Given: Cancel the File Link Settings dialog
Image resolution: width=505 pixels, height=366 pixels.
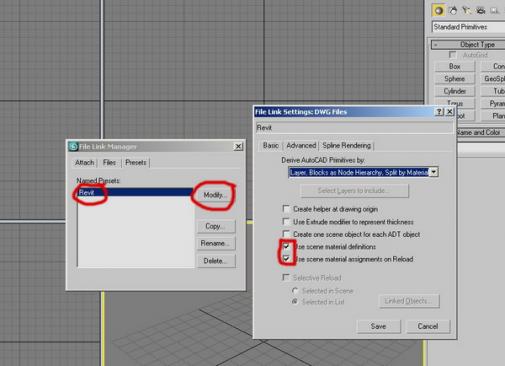Looking at the screenshot, I should point(428,326).
